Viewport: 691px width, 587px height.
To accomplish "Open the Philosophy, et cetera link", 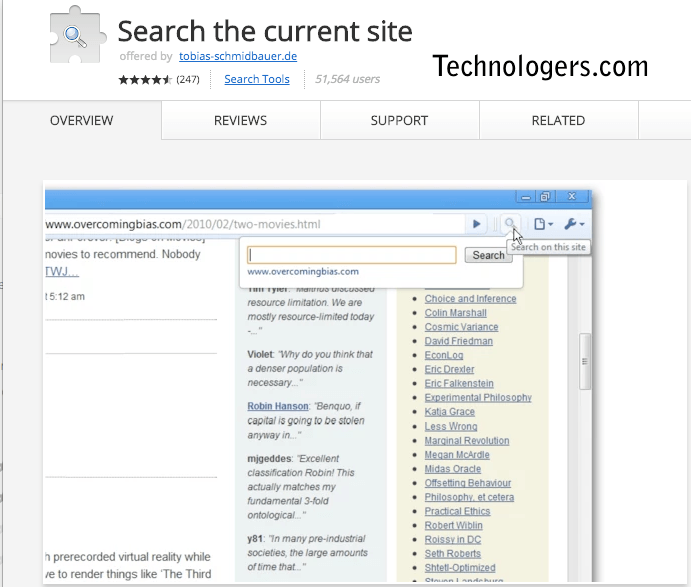I will [469, 497].
